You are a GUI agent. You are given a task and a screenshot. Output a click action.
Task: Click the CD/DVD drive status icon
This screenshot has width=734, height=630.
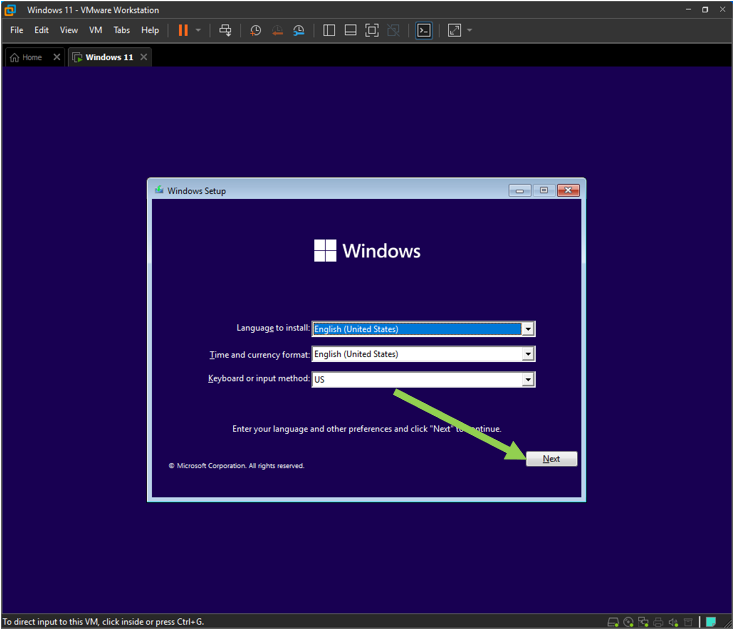pyautogui.click(x=628, y=622)
